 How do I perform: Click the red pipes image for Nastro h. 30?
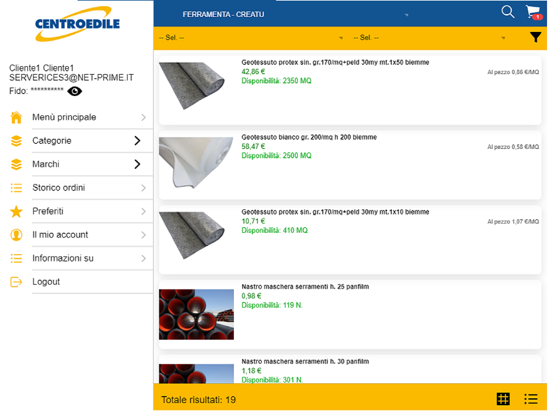[x=196, y=374]
